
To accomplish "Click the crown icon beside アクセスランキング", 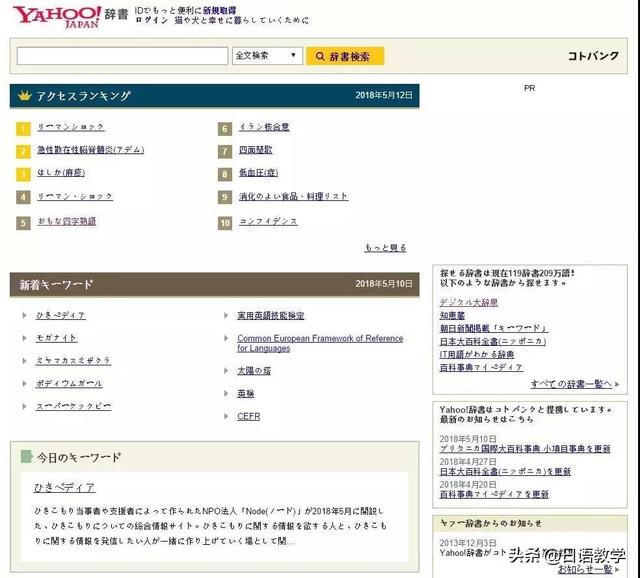I will tap(24, 96).
